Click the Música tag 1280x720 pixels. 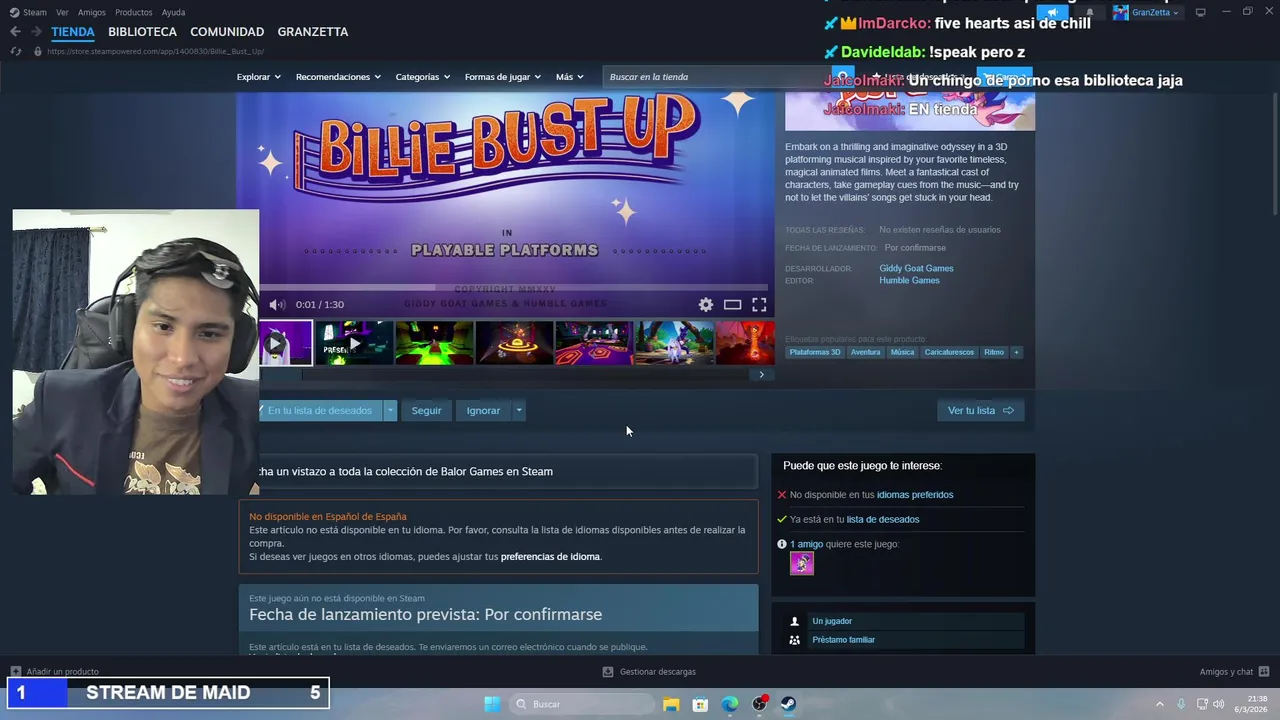(x=903, y=352)
